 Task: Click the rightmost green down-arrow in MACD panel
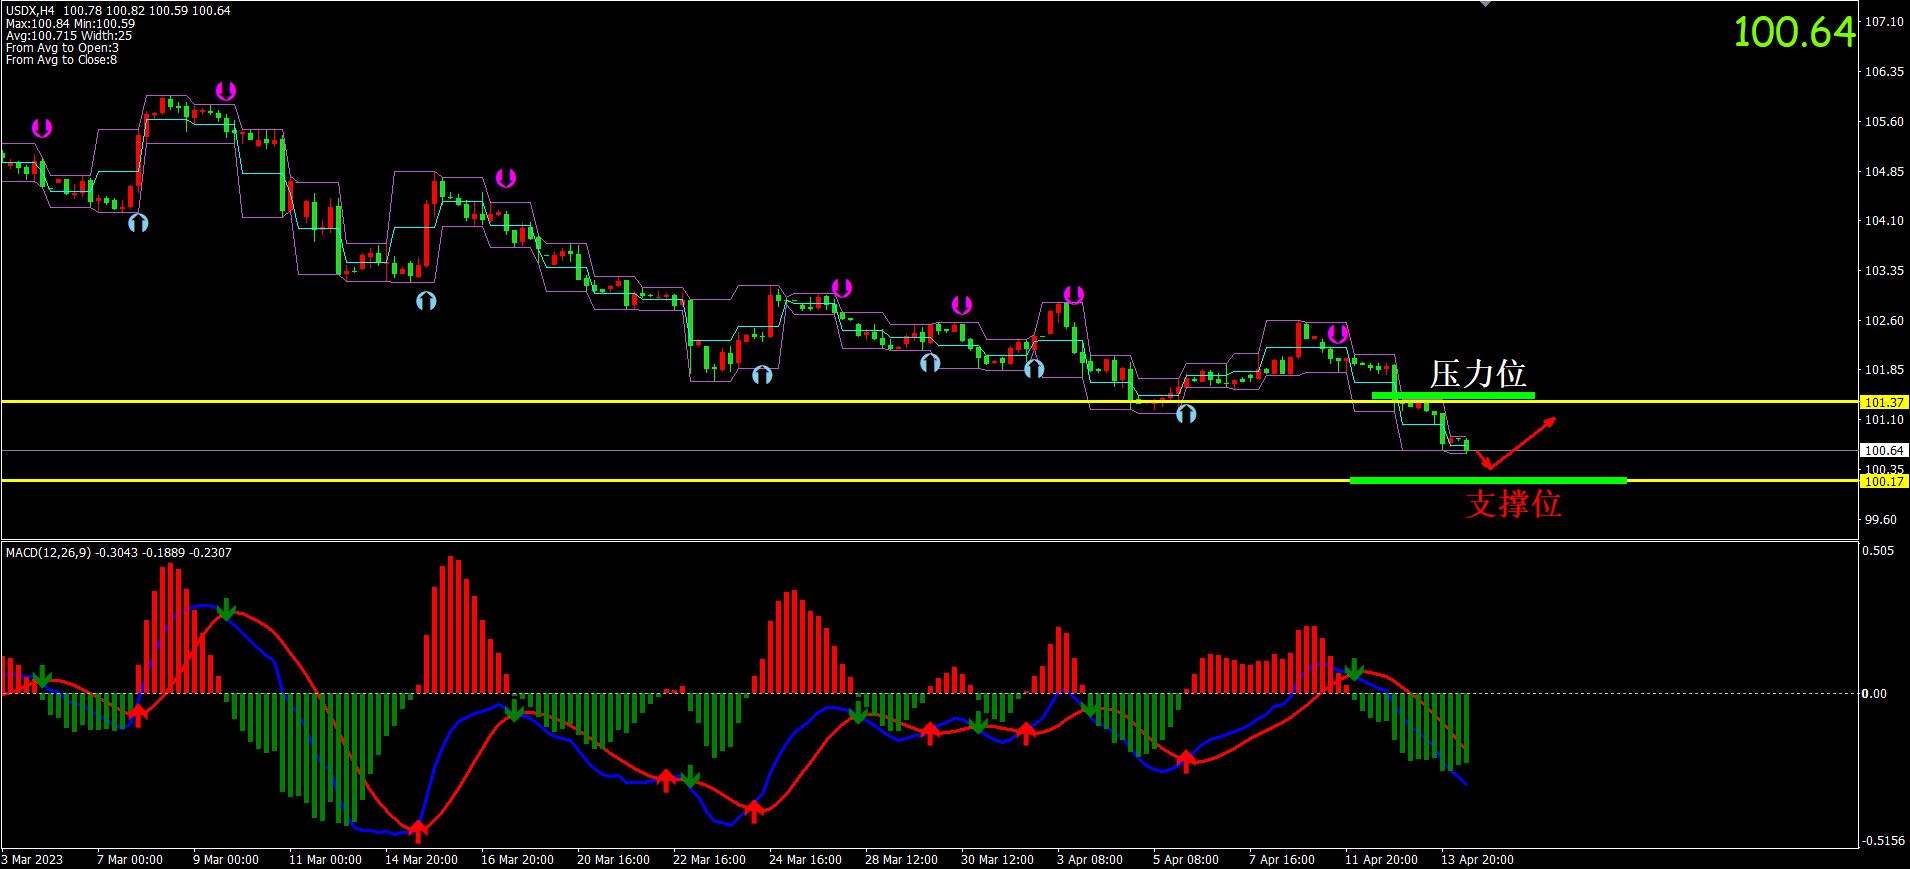tap(1354, 670)
